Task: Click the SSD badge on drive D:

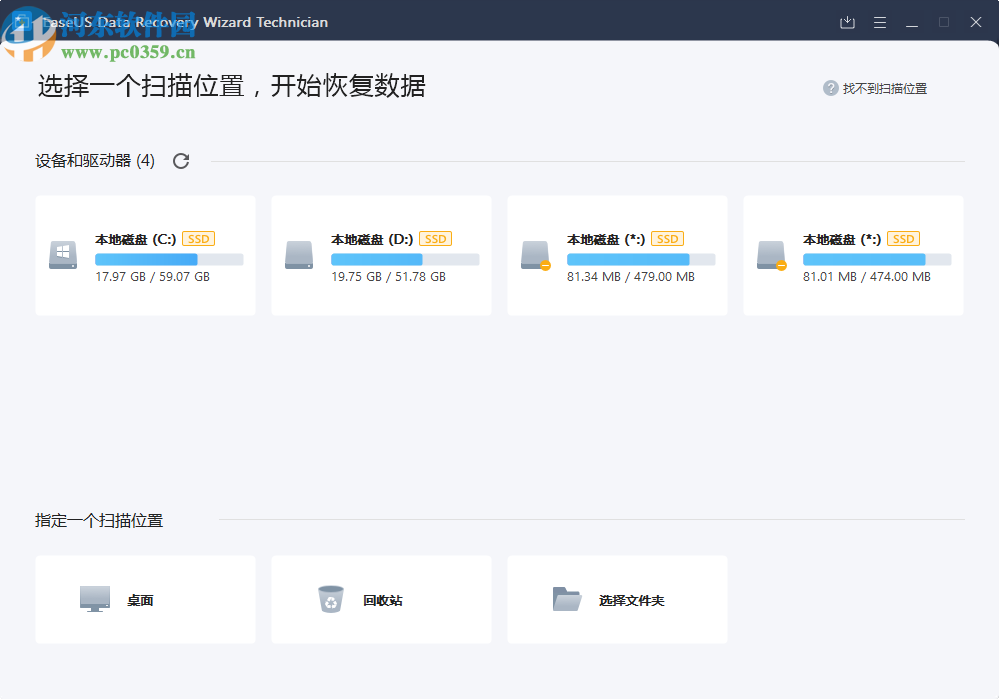Action: coord(435,239)
